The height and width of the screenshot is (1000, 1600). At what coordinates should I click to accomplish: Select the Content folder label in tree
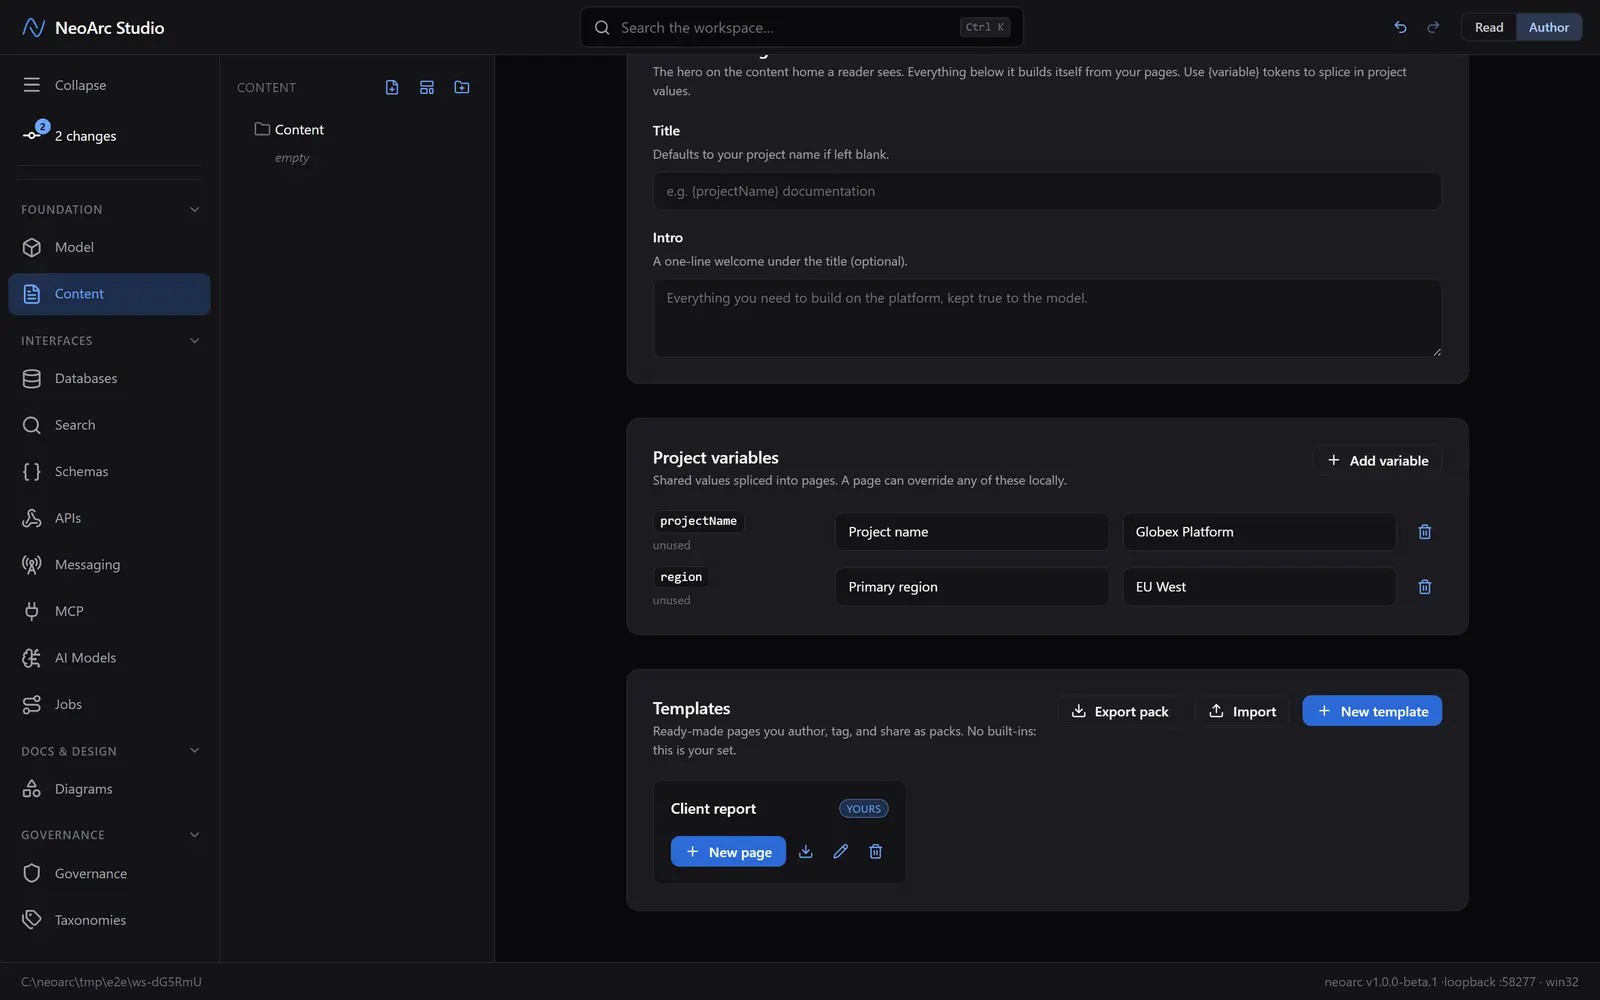point(299,130)
